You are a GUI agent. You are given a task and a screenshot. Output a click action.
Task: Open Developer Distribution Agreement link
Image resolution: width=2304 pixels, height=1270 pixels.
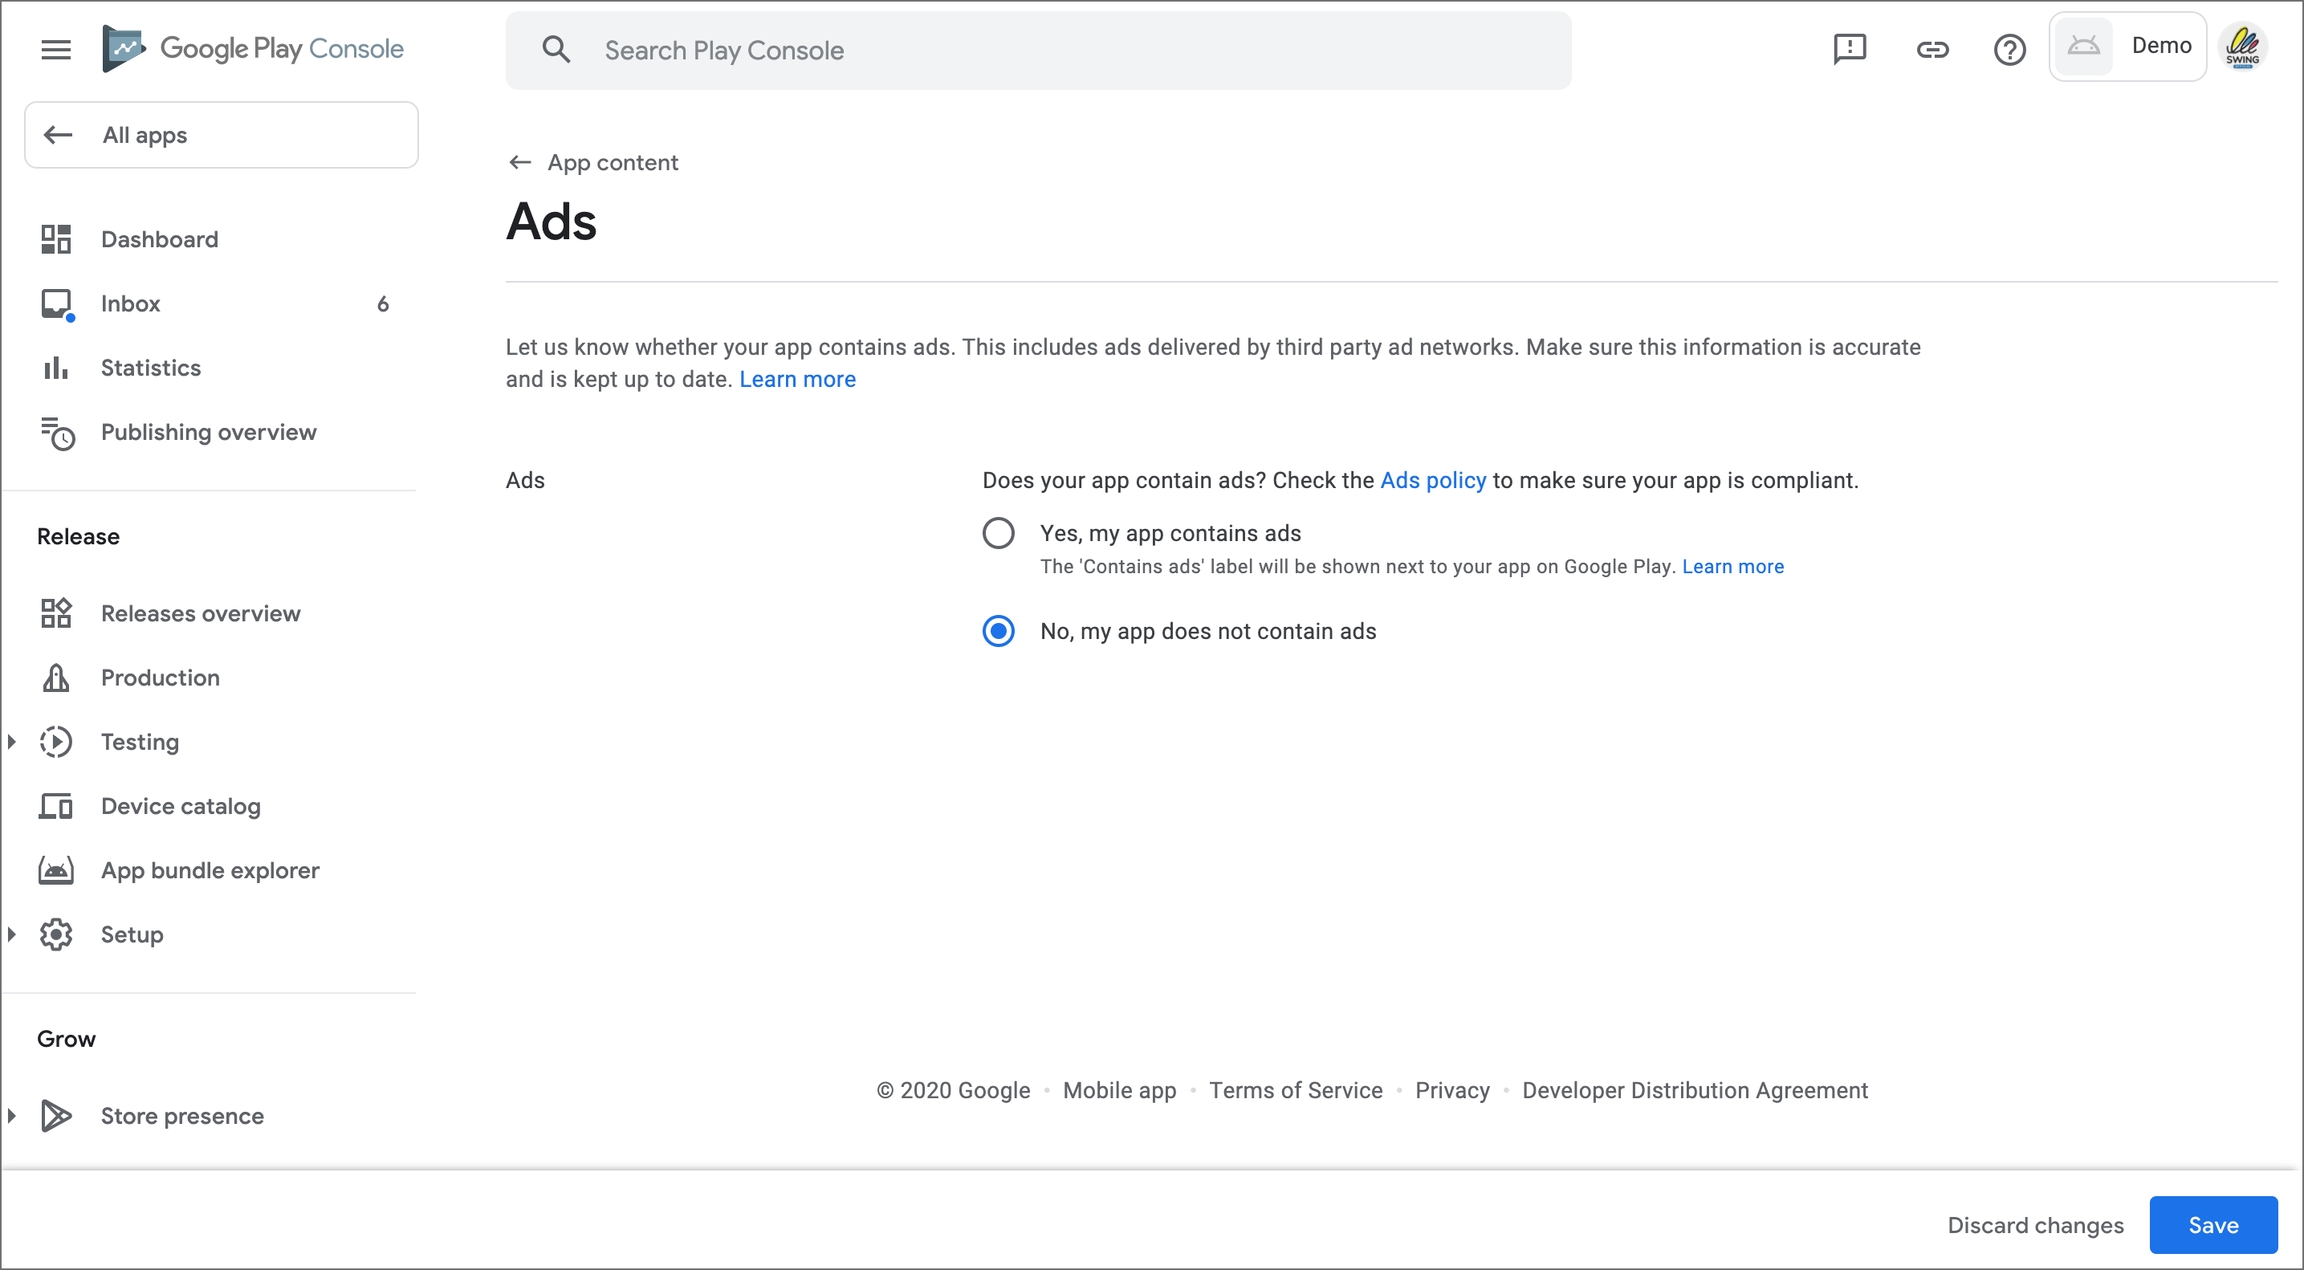click(1695, 1090)
